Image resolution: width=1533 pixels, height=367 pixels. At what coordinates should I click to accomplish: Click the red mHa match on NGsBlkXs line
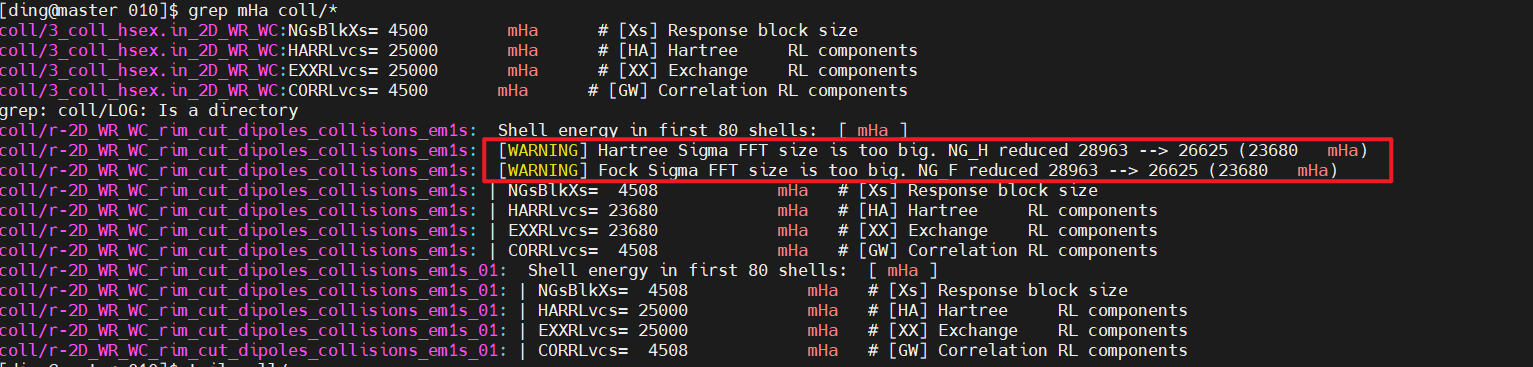coord(523,31)
